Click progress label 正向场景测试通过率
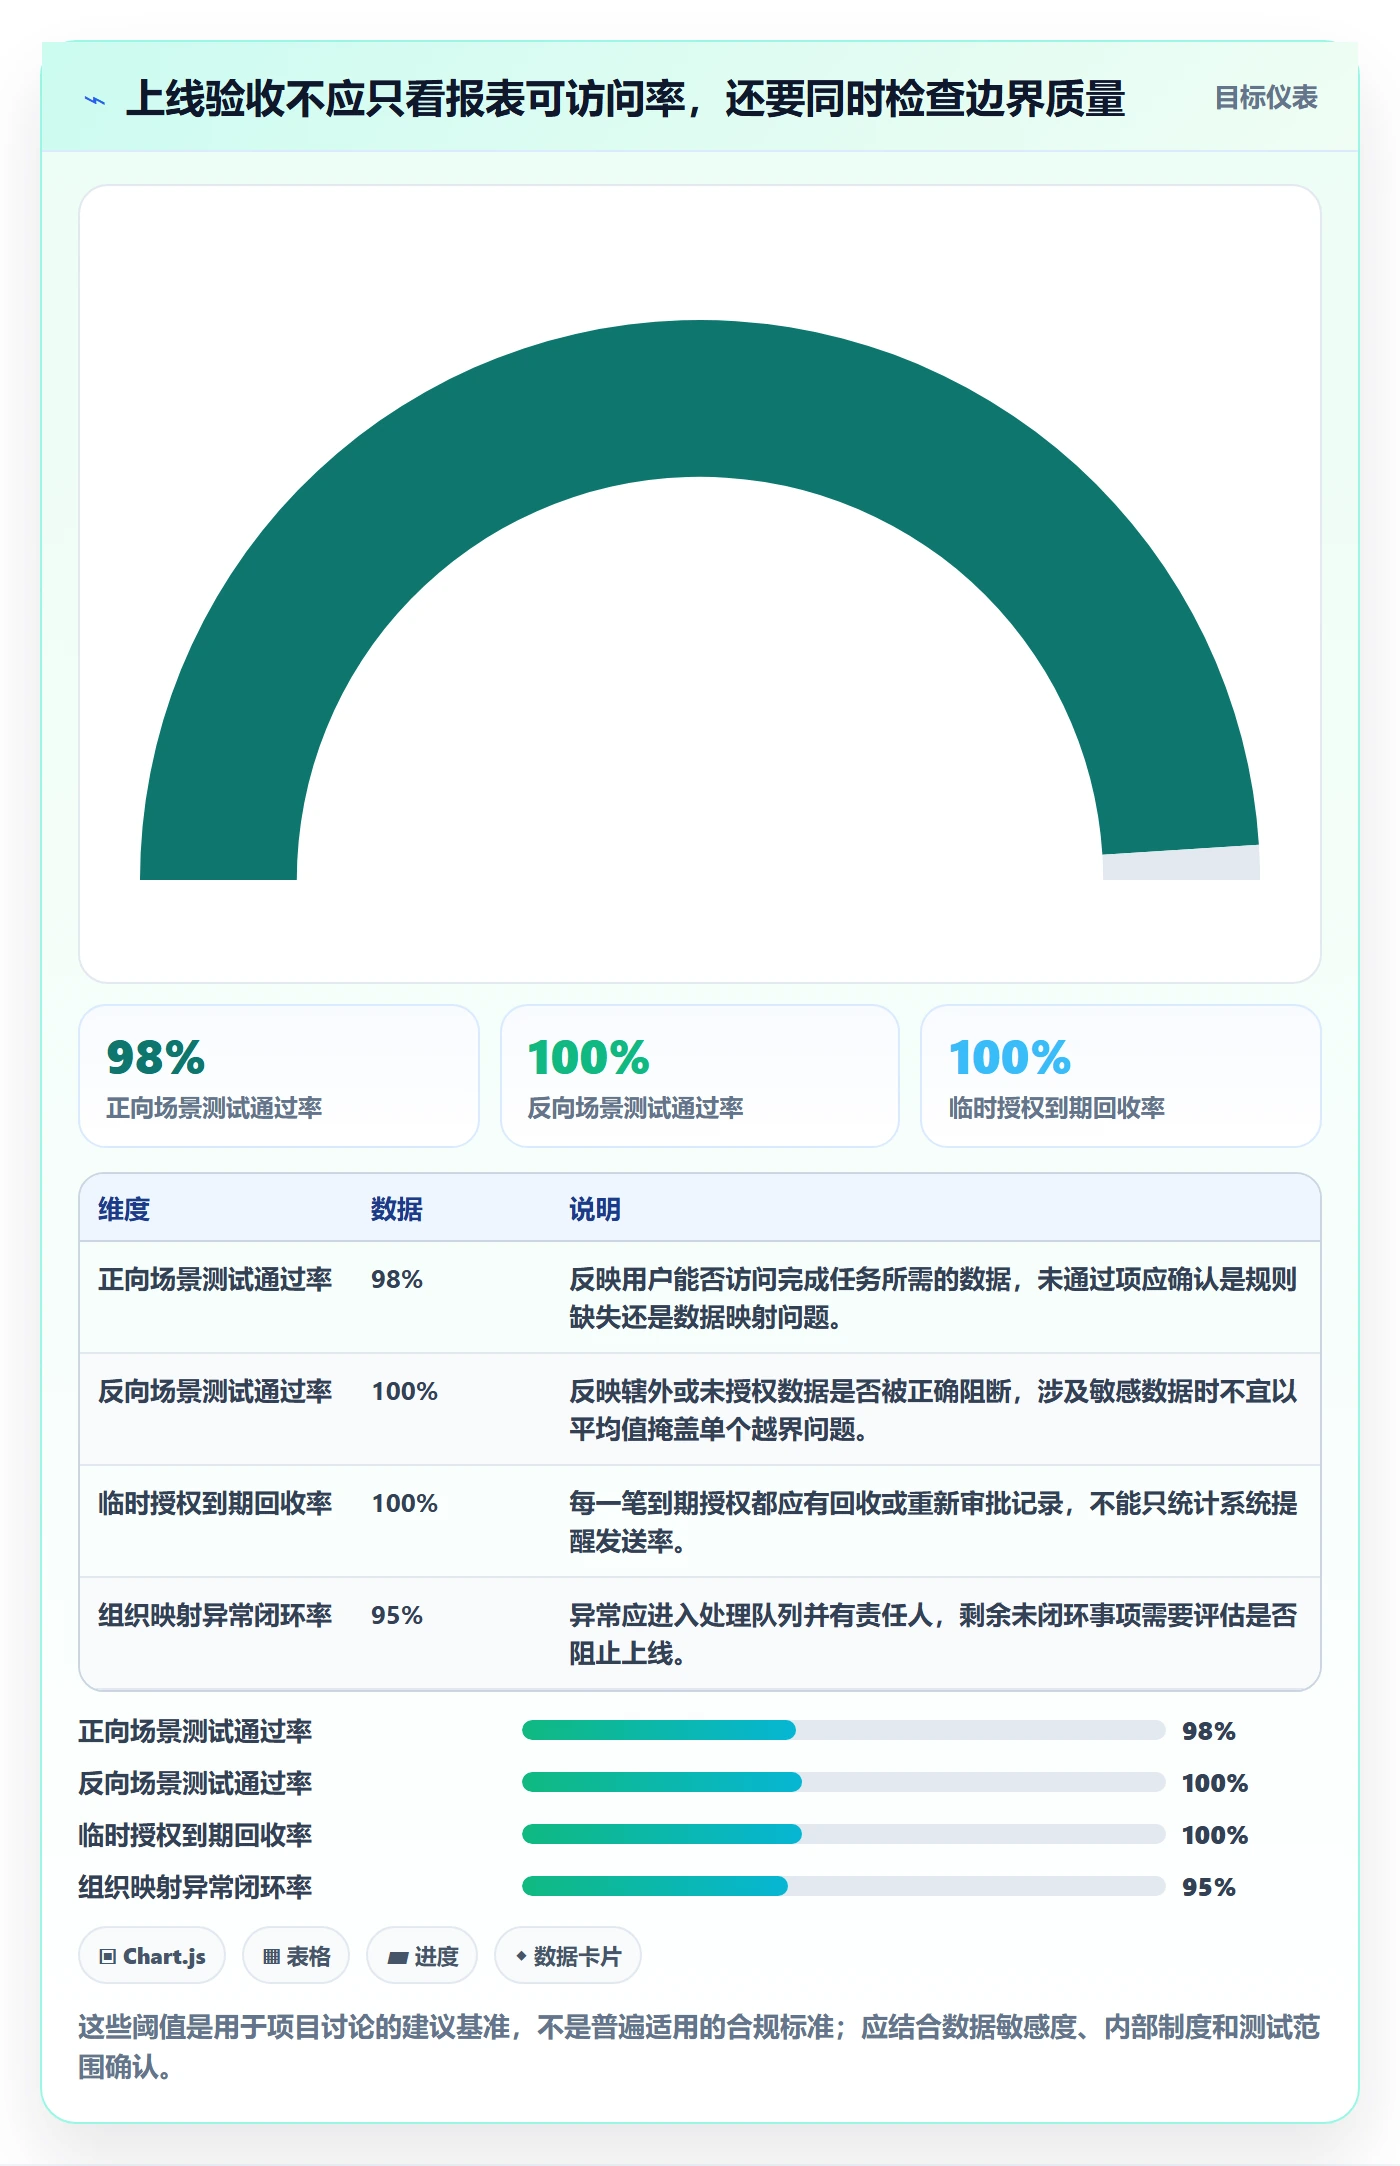Screen dimensions: 1400x2166 coord(196,1731)
